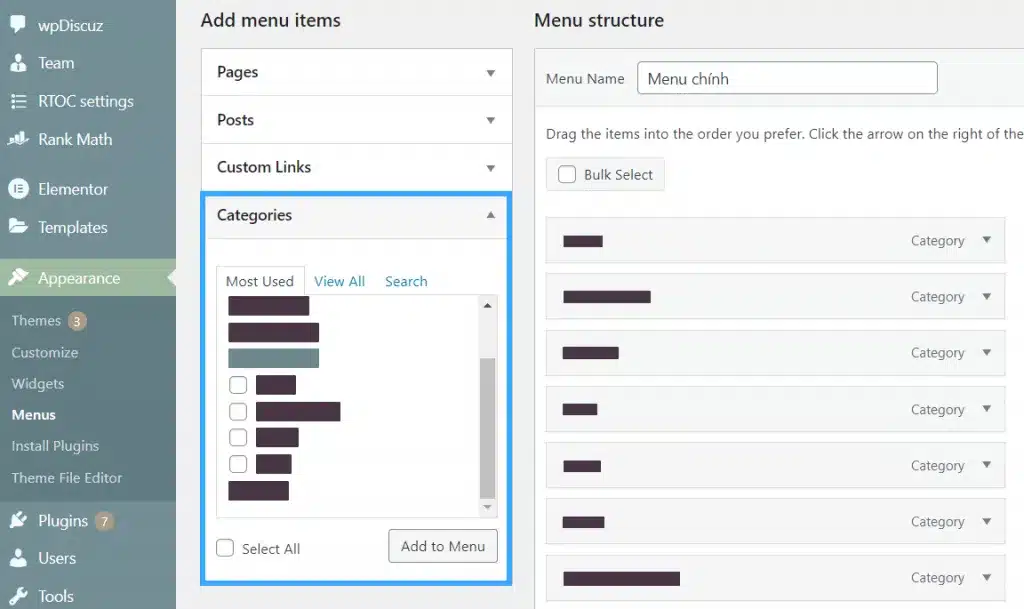1024x609 pixels.
Task: Expand the Custom Links section arrow
Action: tap(490, 168)
